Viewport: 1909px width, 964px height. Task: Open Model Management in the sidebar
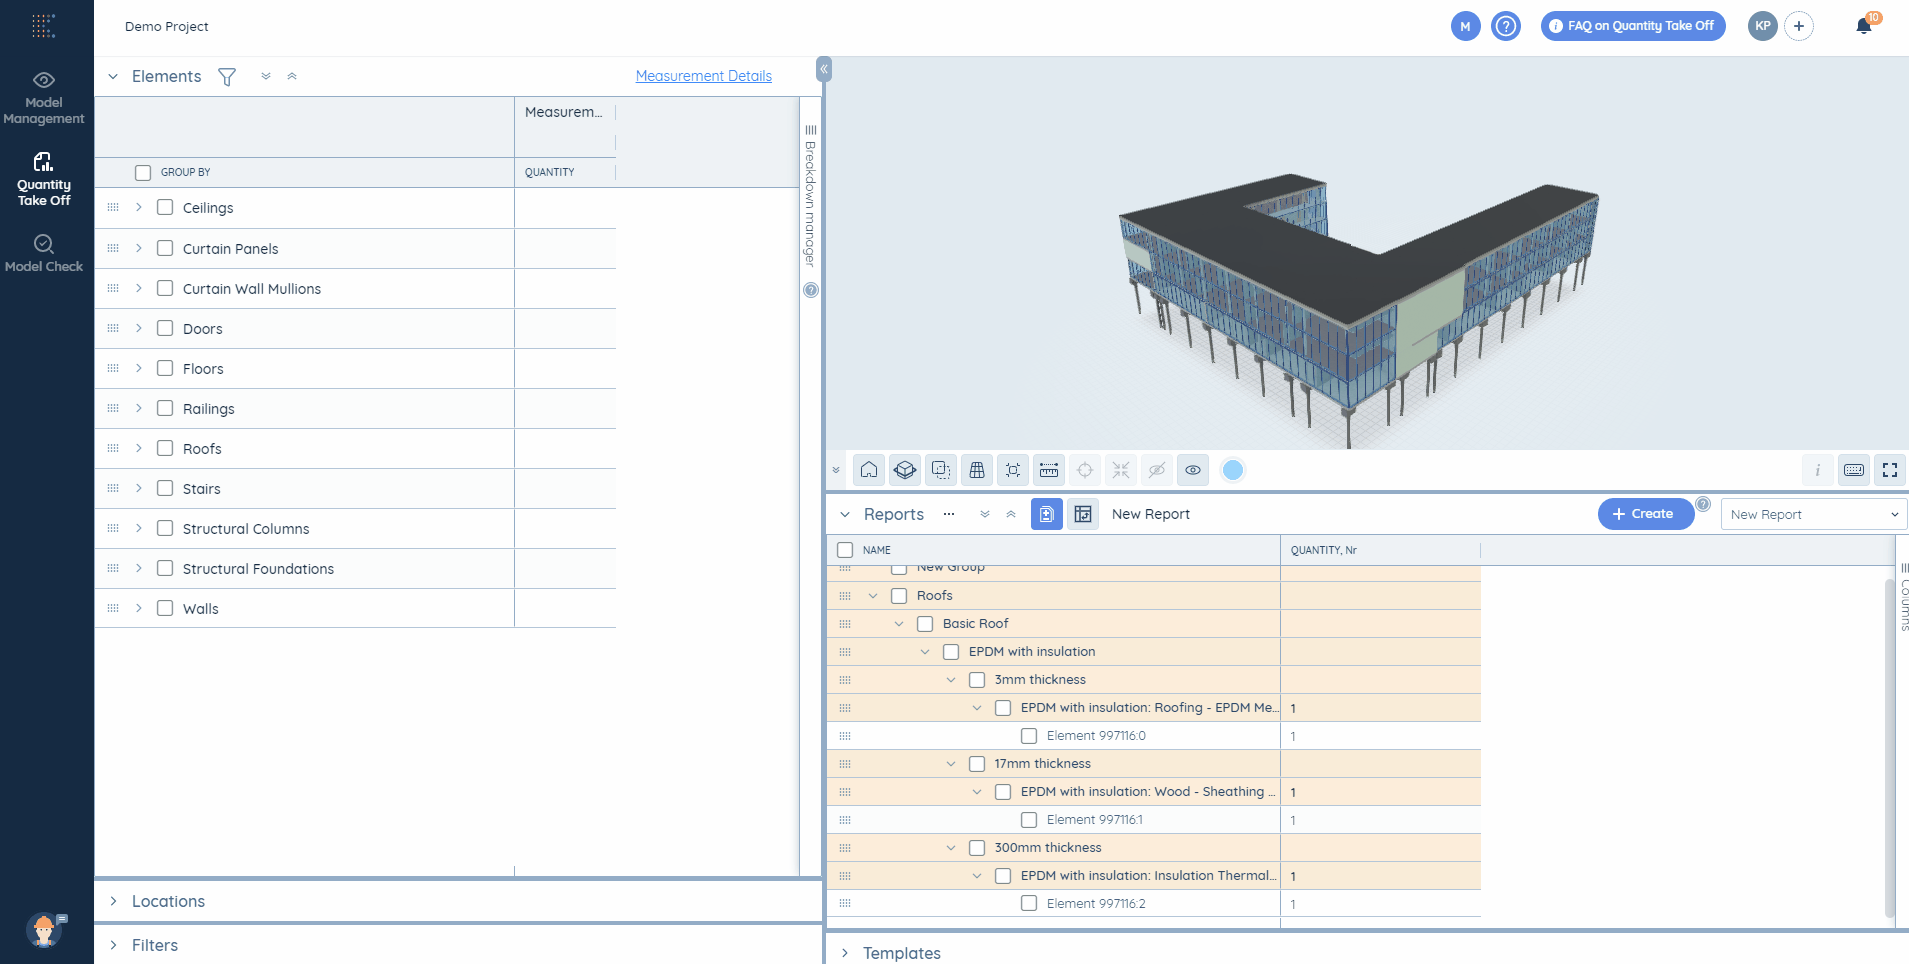44,98
